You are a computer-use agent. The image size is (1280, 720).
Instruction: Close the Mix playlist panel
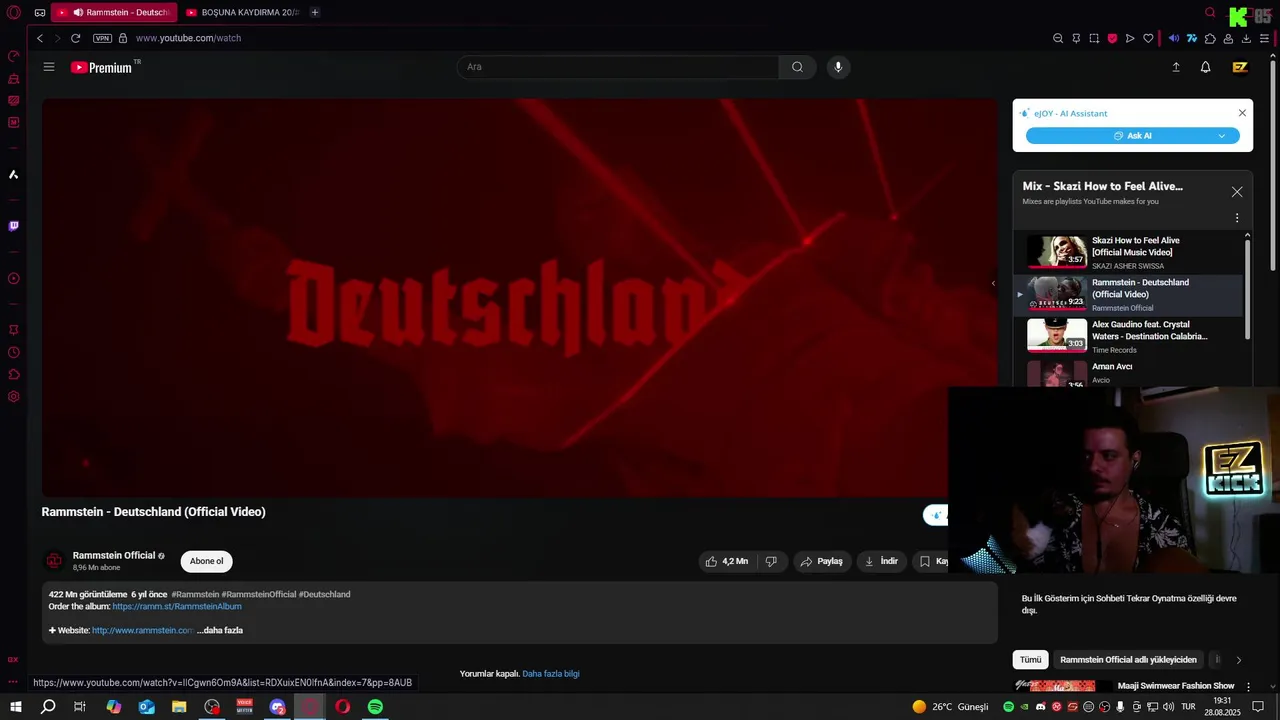(1237, 192)
